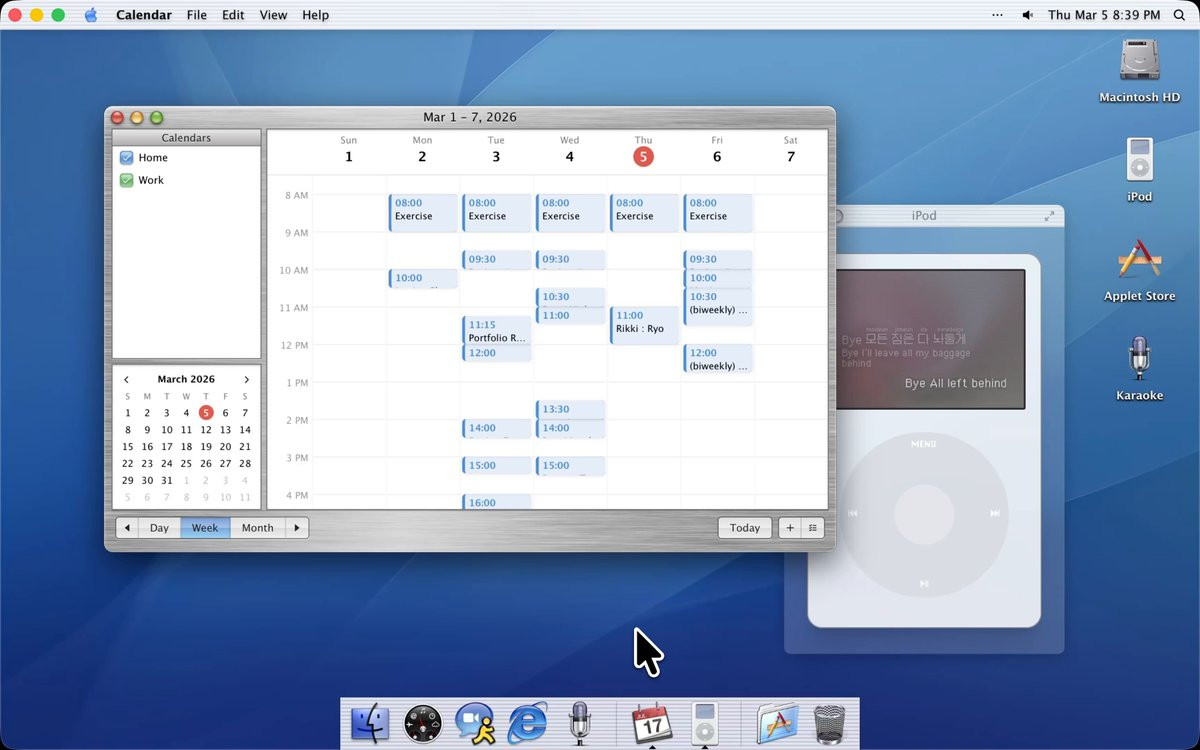
Task: Go to previous week with left arrow
Action: [127, 528]
